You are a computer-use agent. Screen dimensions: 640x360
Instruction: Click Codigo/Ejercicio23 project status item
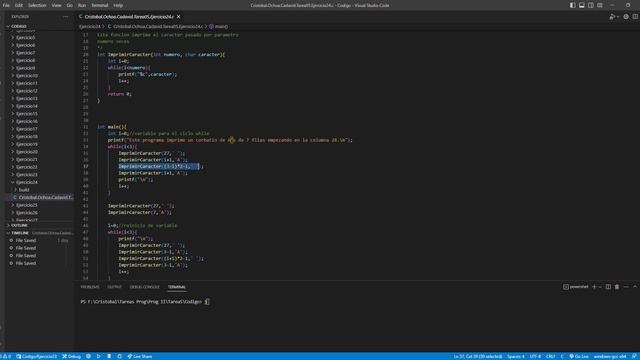pyautogui.click(x=36, y=356)
